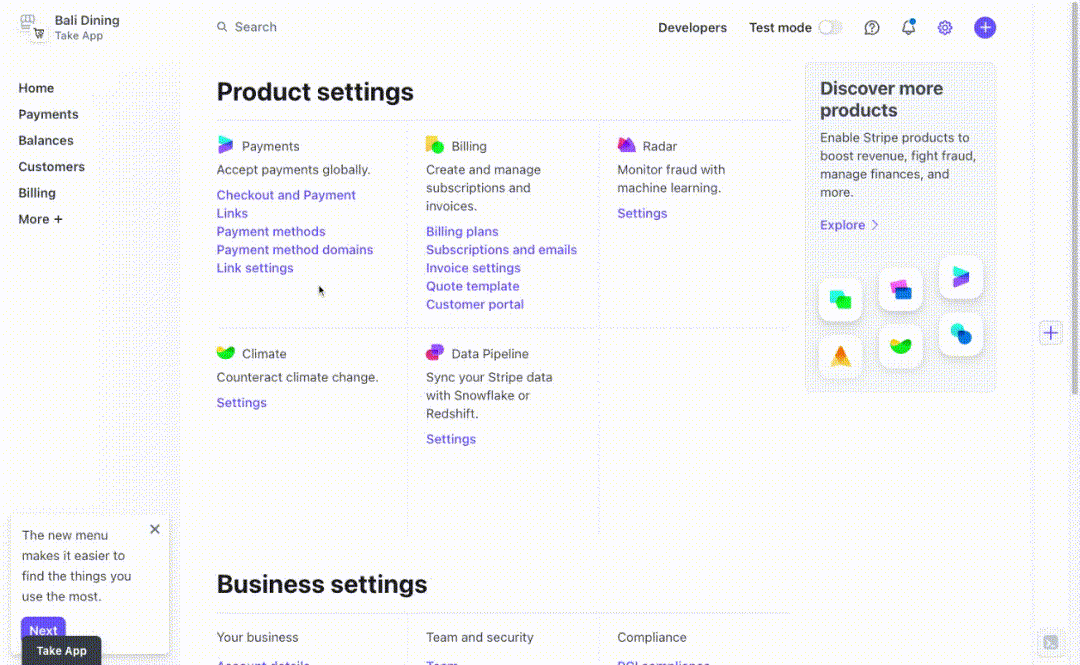Screen dimensions: 1080x665
Task: Open Invoice settings link
Action: [473, 268]
